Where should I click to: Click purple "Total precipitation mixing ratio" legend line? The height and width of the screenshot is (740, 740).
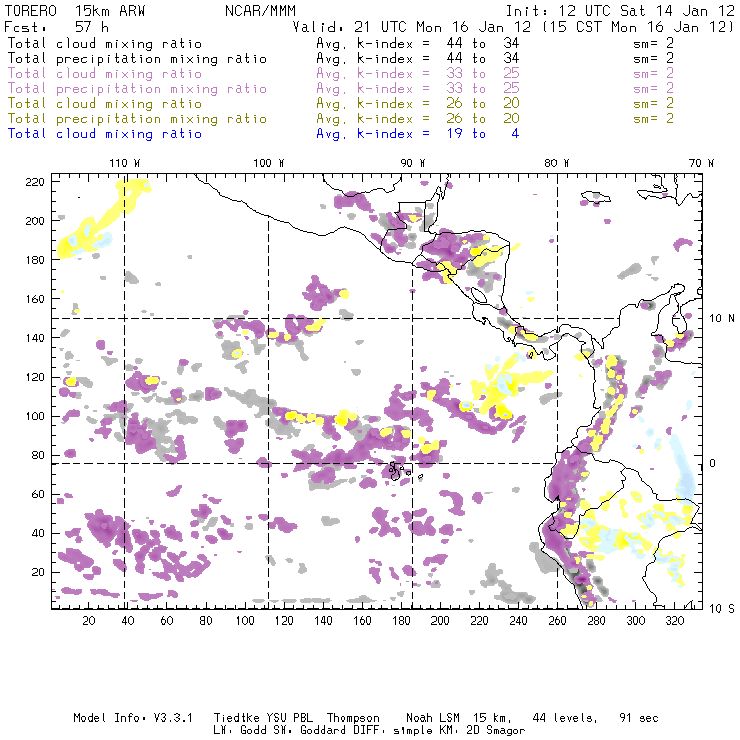coord(137,89)
